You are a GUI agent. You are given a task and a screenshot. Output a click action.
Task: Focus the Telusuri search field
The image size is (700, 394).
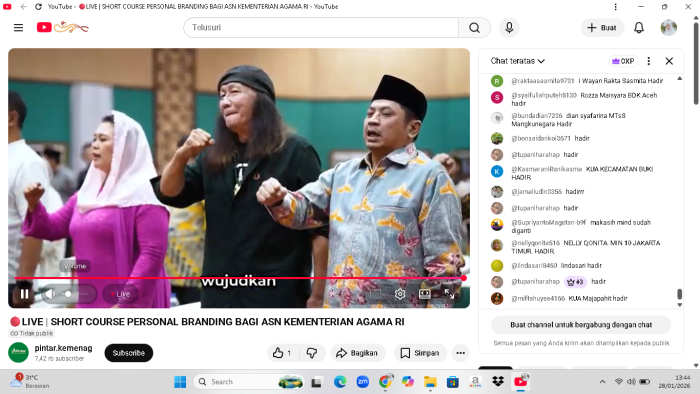pos(321,28)
